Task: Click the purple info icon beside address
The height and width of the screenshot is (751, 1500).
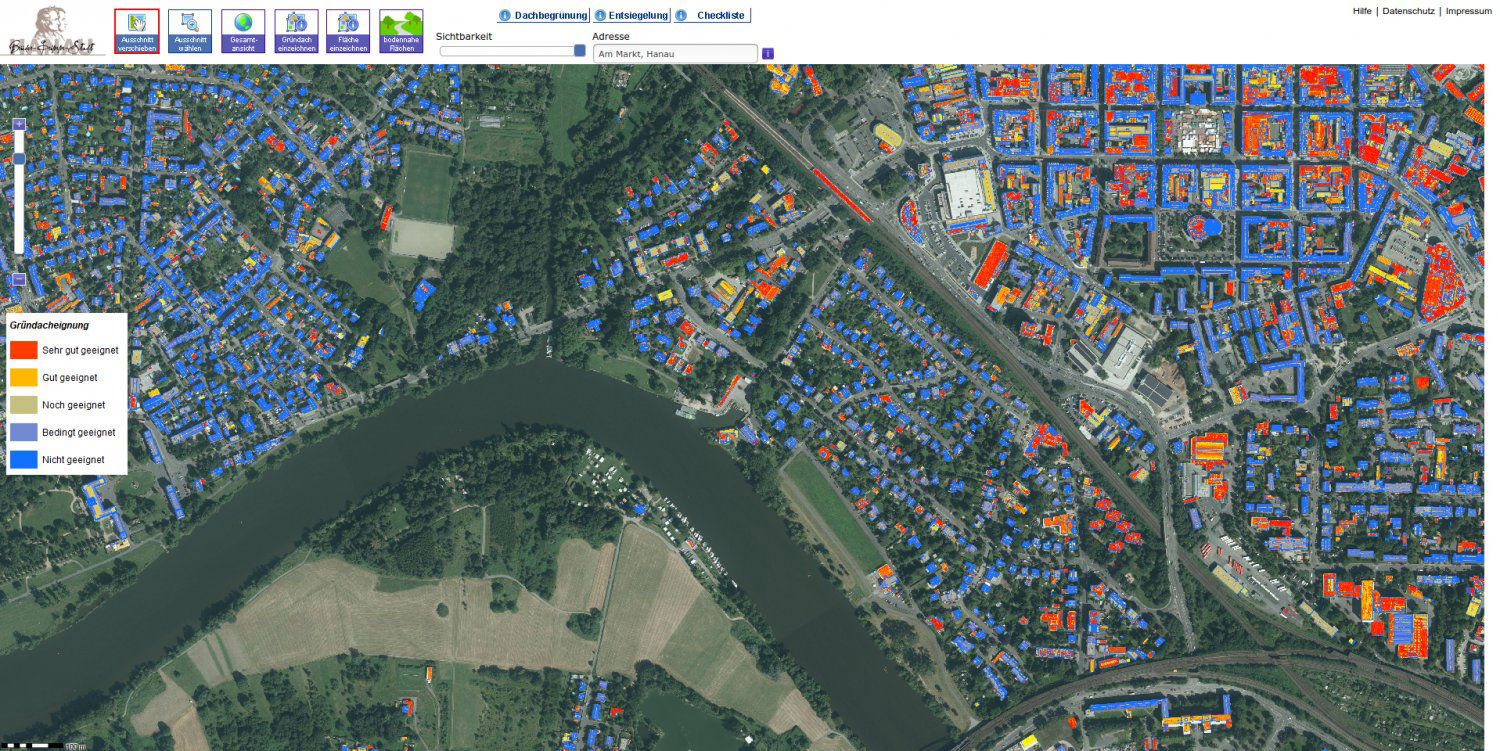Action: tap(768, 53)
